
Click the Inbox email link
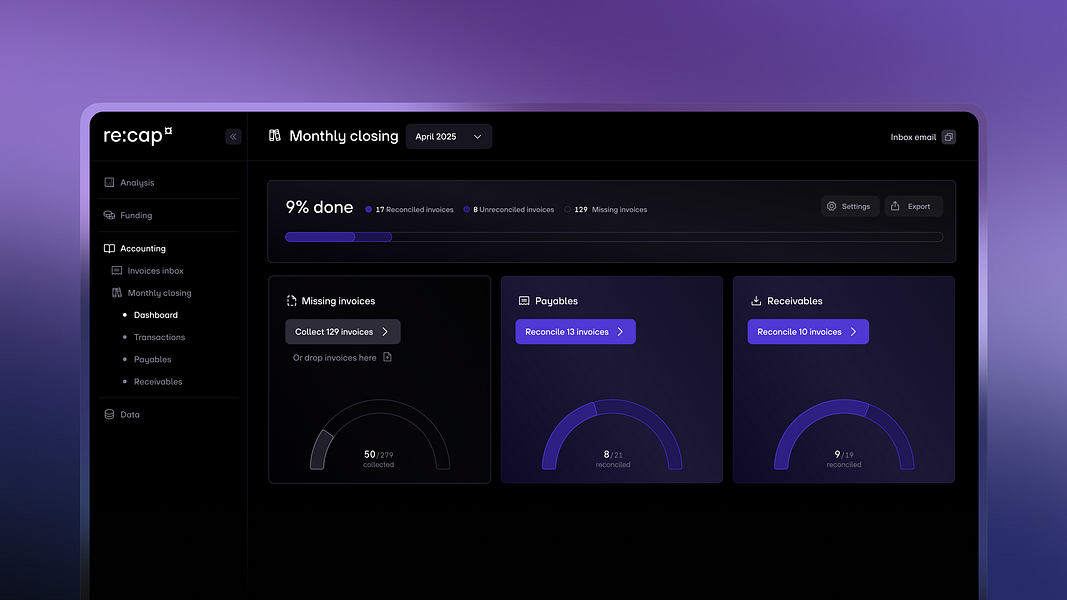tap(913, 137)
